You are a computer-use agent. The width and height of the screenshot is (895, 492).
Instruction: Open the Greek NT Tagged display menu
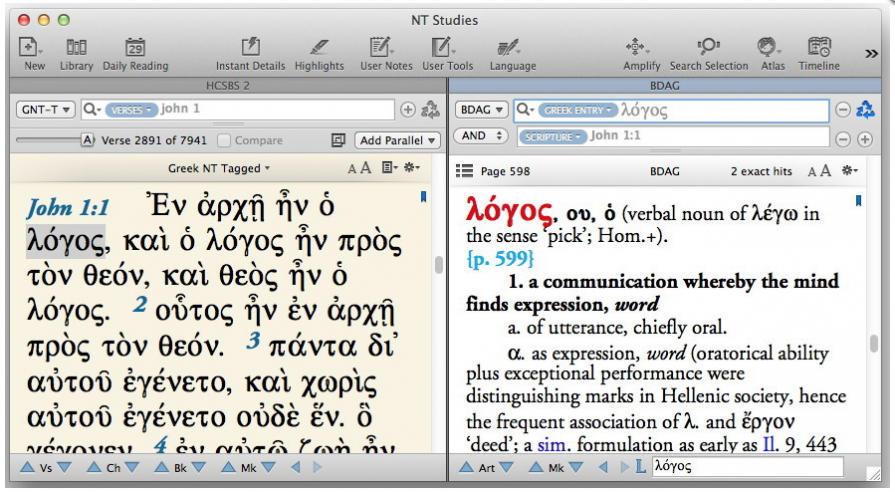click(x=219, y=169)
